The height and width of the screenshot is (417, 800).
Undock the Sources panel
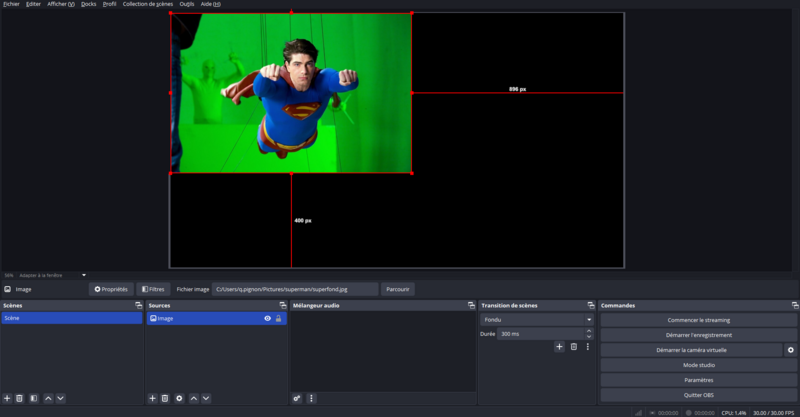(x=283, y=305)
